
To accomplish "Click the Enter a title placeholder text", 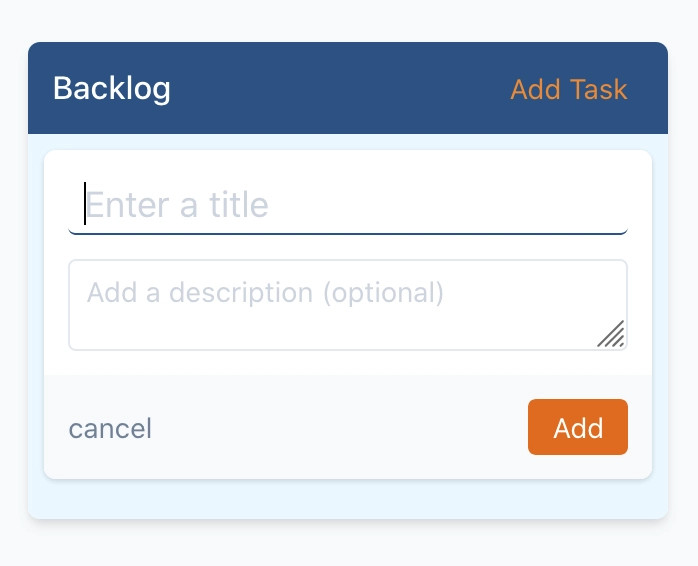I will point(177,205).
